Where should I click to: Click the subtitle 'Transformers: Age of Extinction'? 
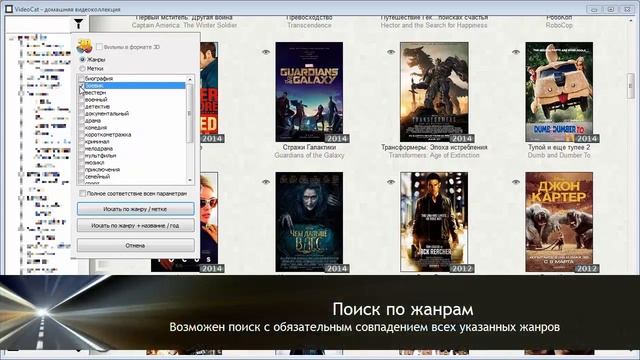coord(434,156)
